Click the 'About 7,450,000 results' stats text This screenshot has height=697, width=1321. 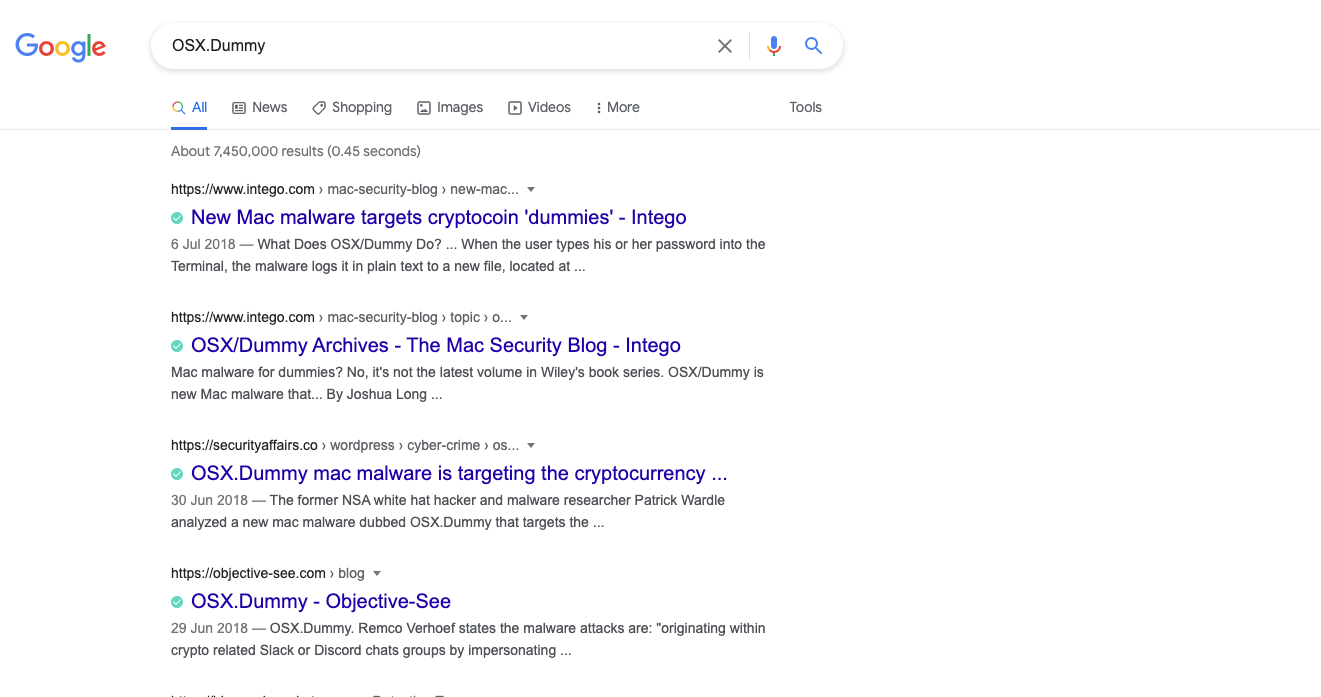pos(296,152)
